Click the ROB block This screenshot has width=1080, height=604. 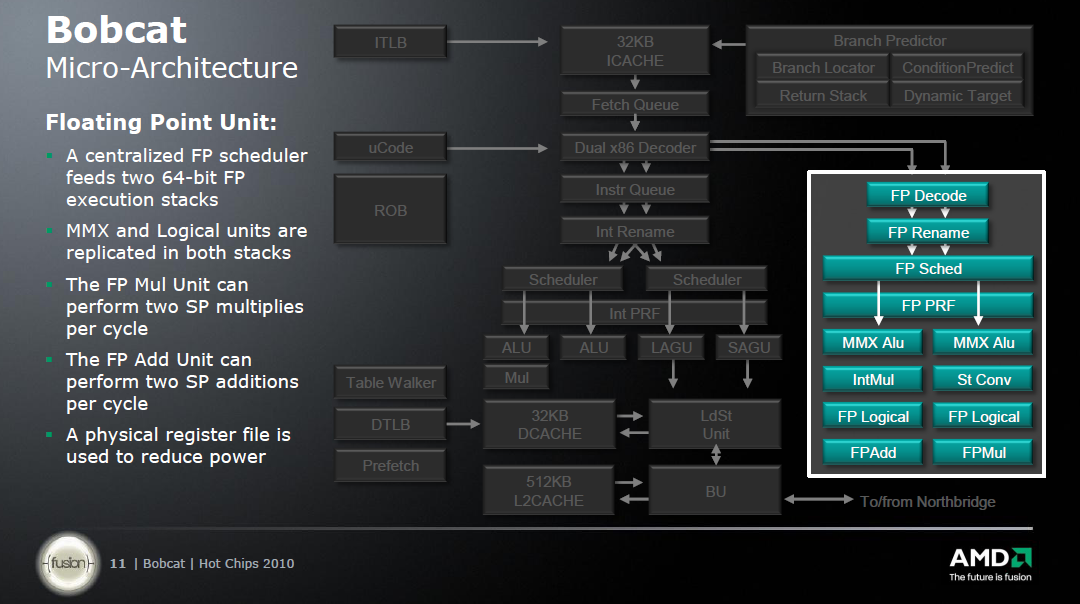[x=390, y=211]
